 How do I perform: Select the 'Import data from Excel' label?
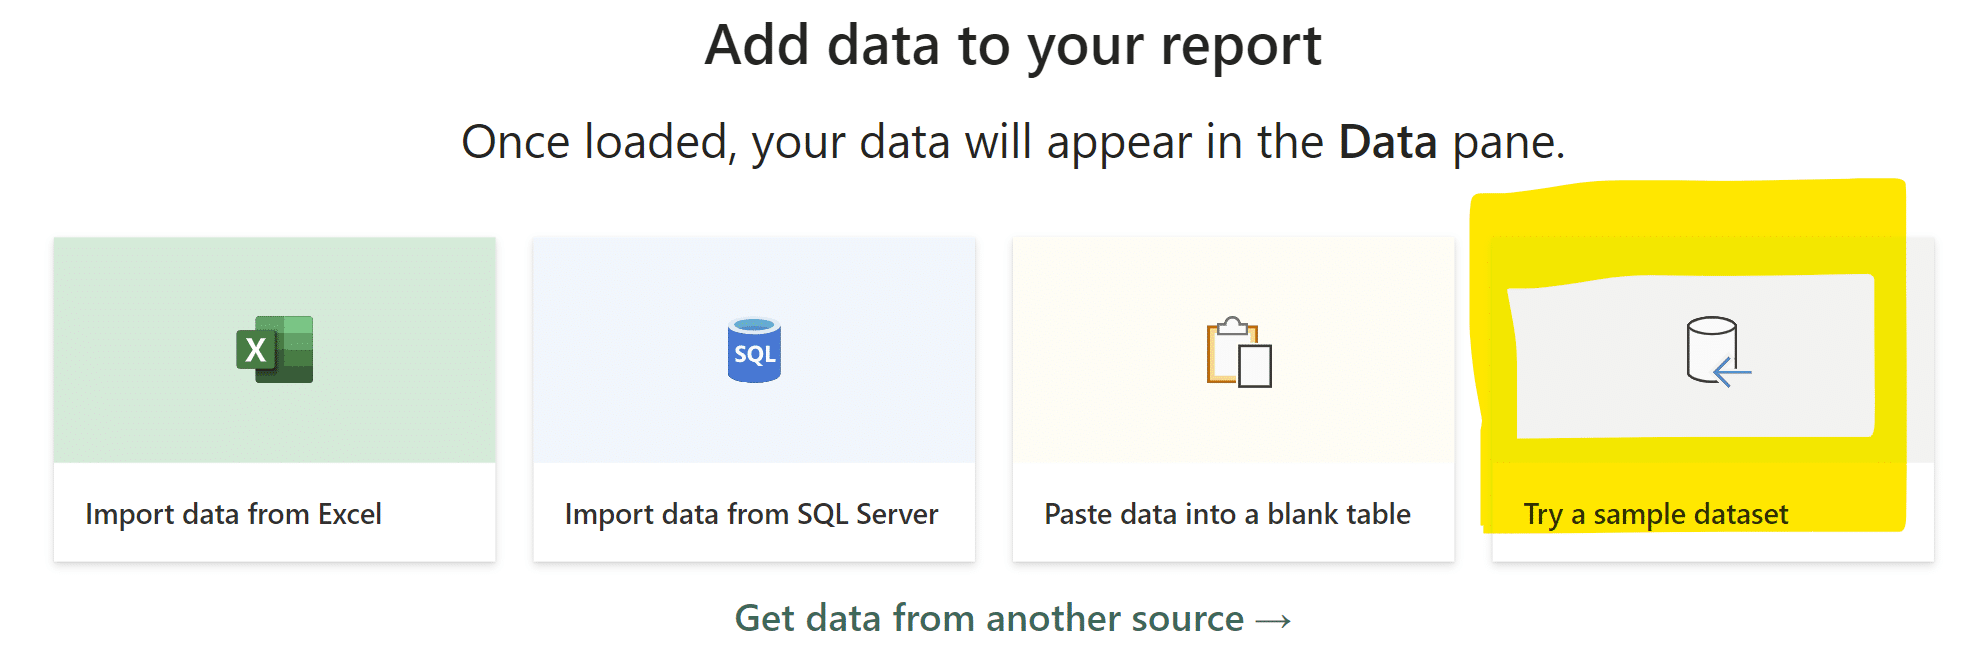[x=233, y=514]
